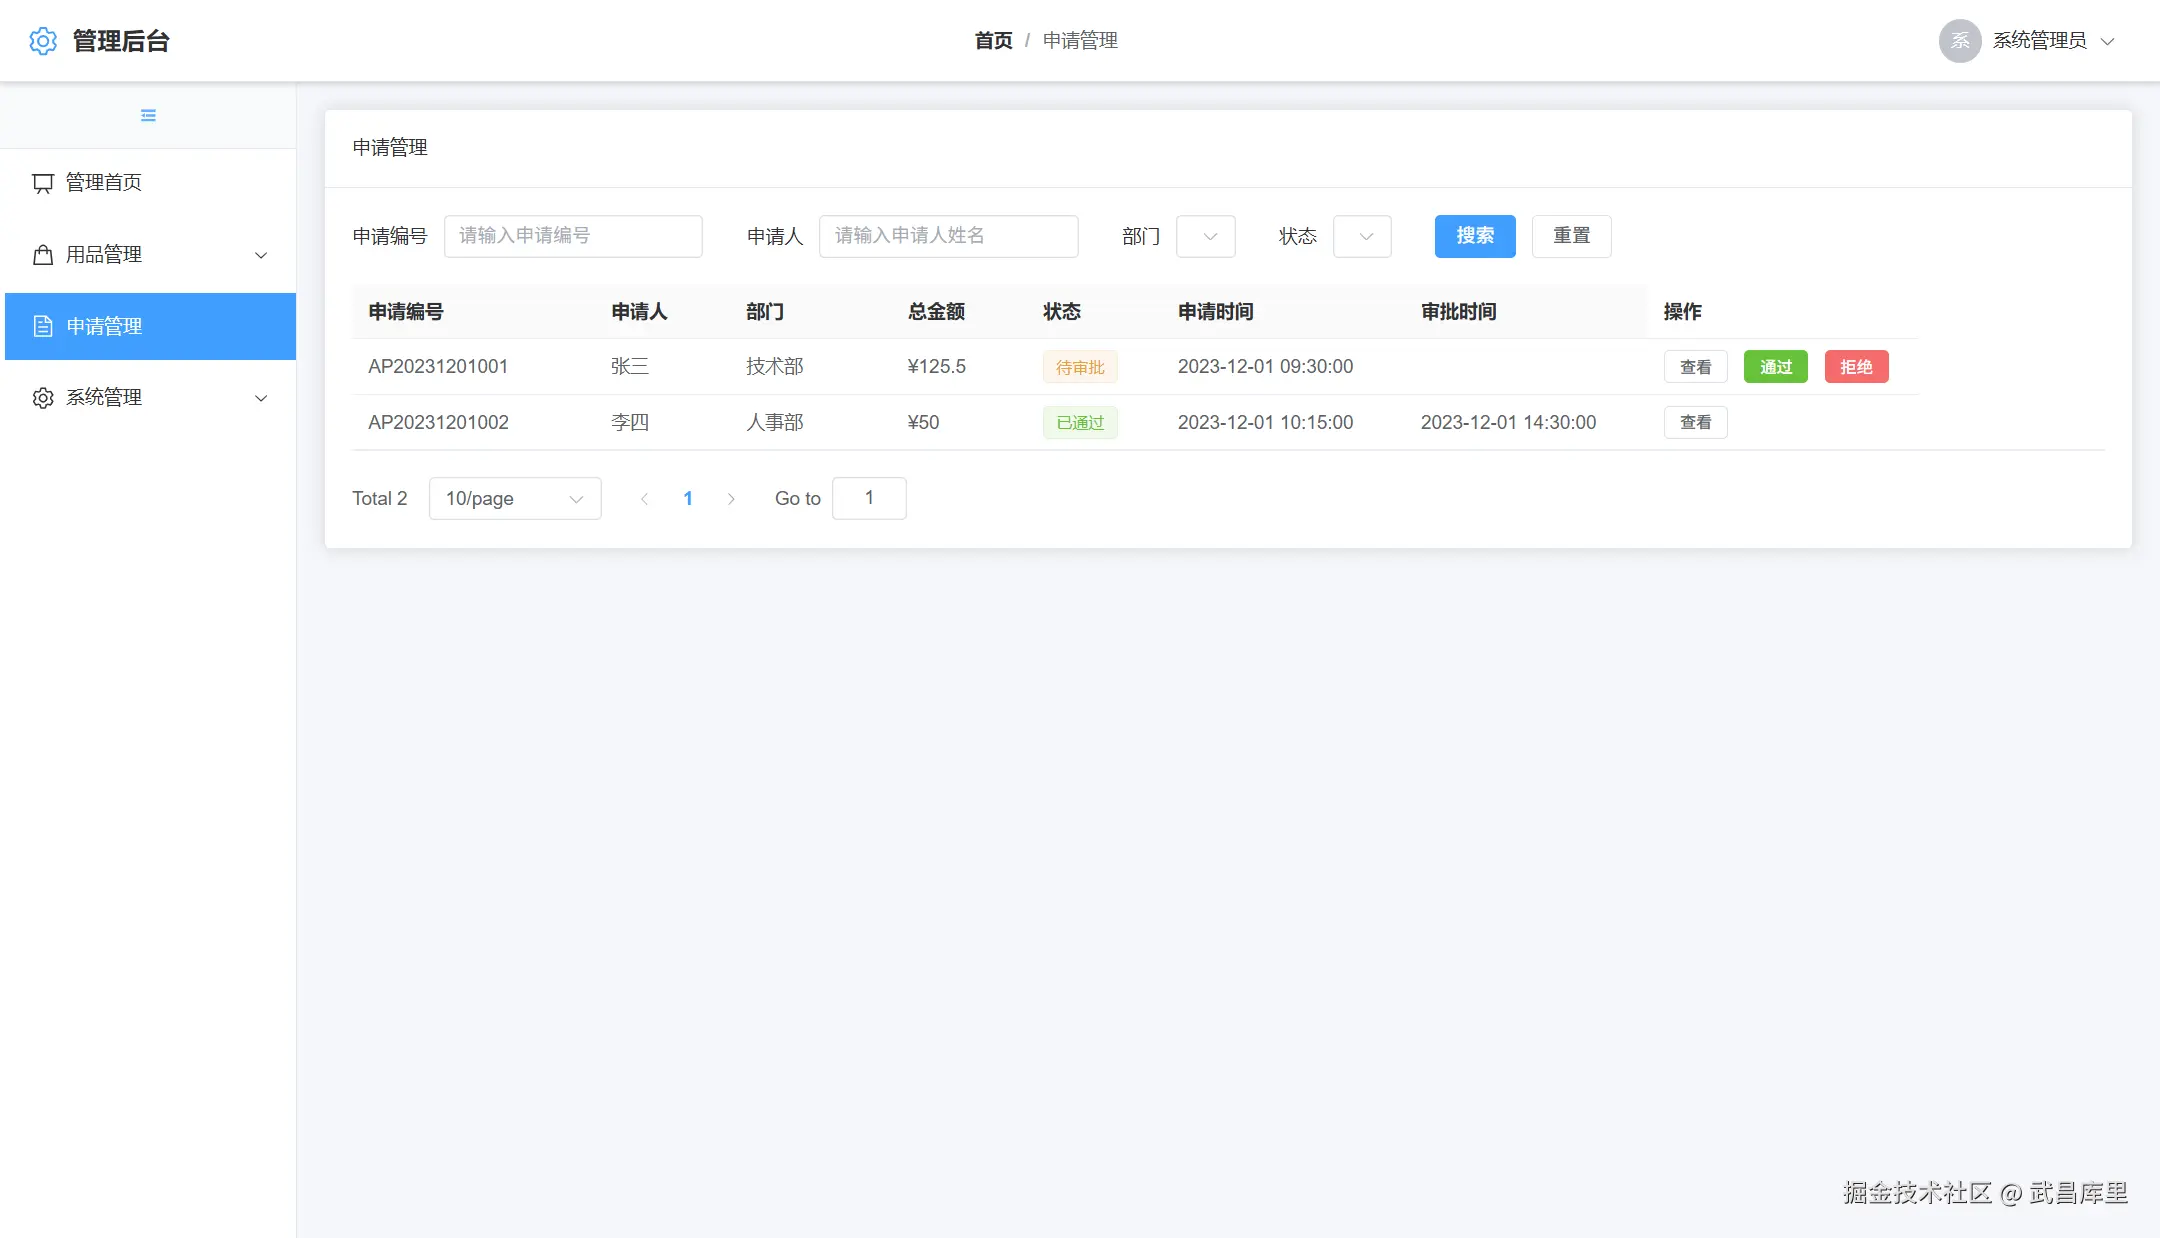Expand the 系统管理 submenu chevron
Image resolution: width=2160 pixels, height=1238 pixels.
click(261, 398)
